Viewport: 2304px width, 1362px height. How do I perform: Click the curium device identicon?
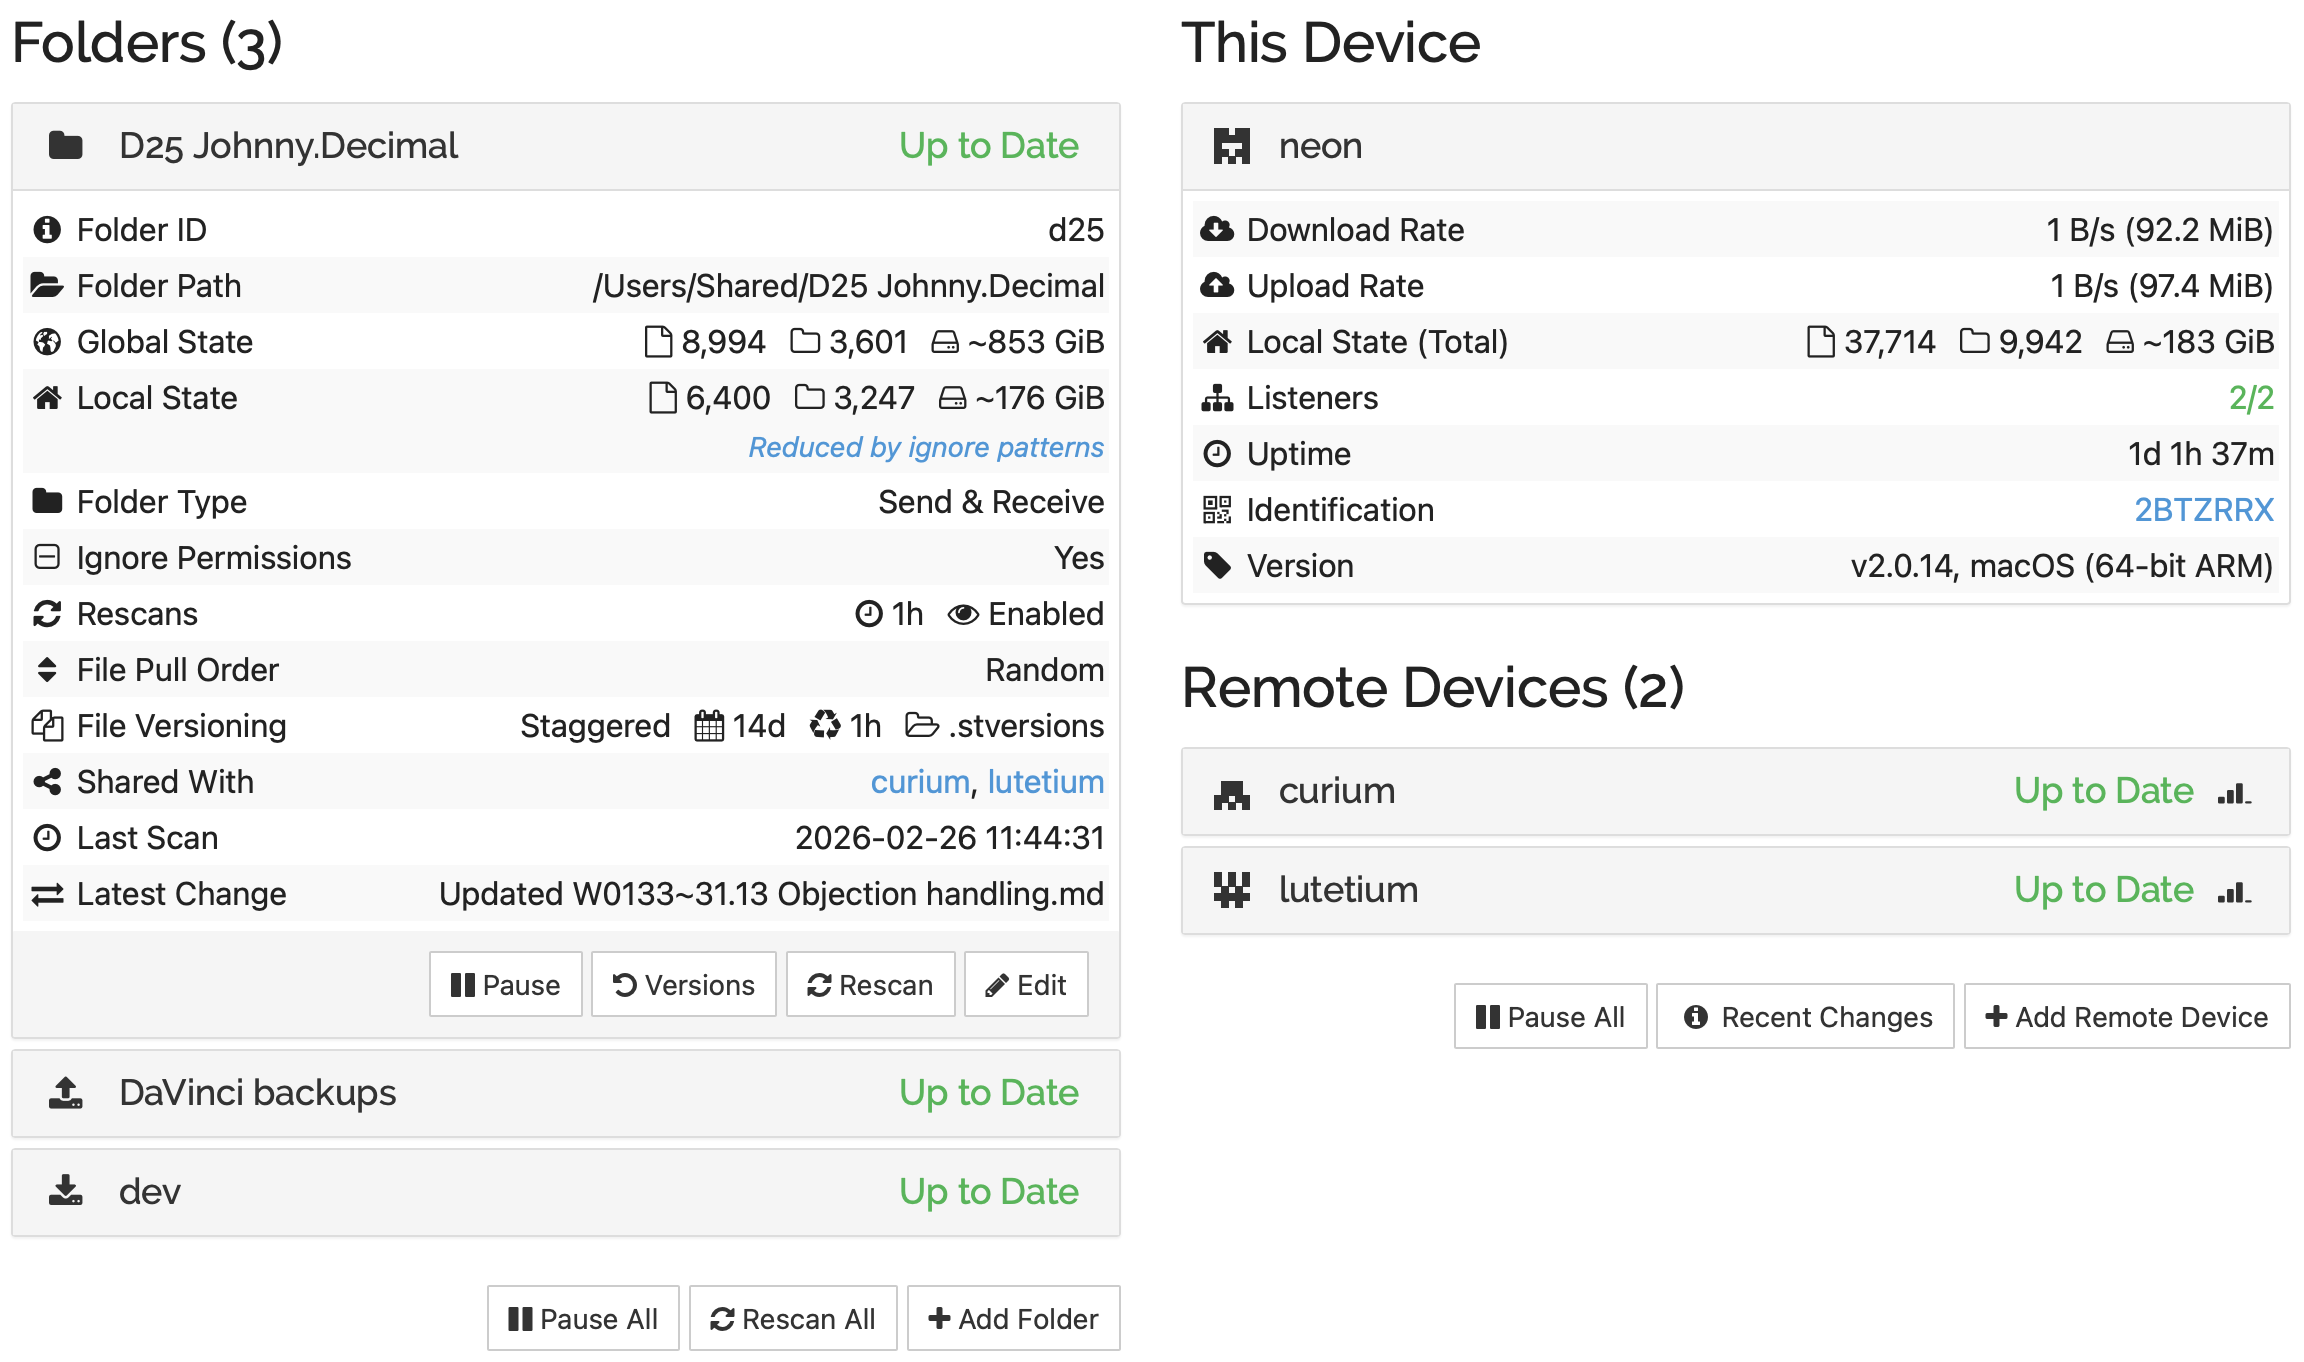click(x=1231, y=792)
